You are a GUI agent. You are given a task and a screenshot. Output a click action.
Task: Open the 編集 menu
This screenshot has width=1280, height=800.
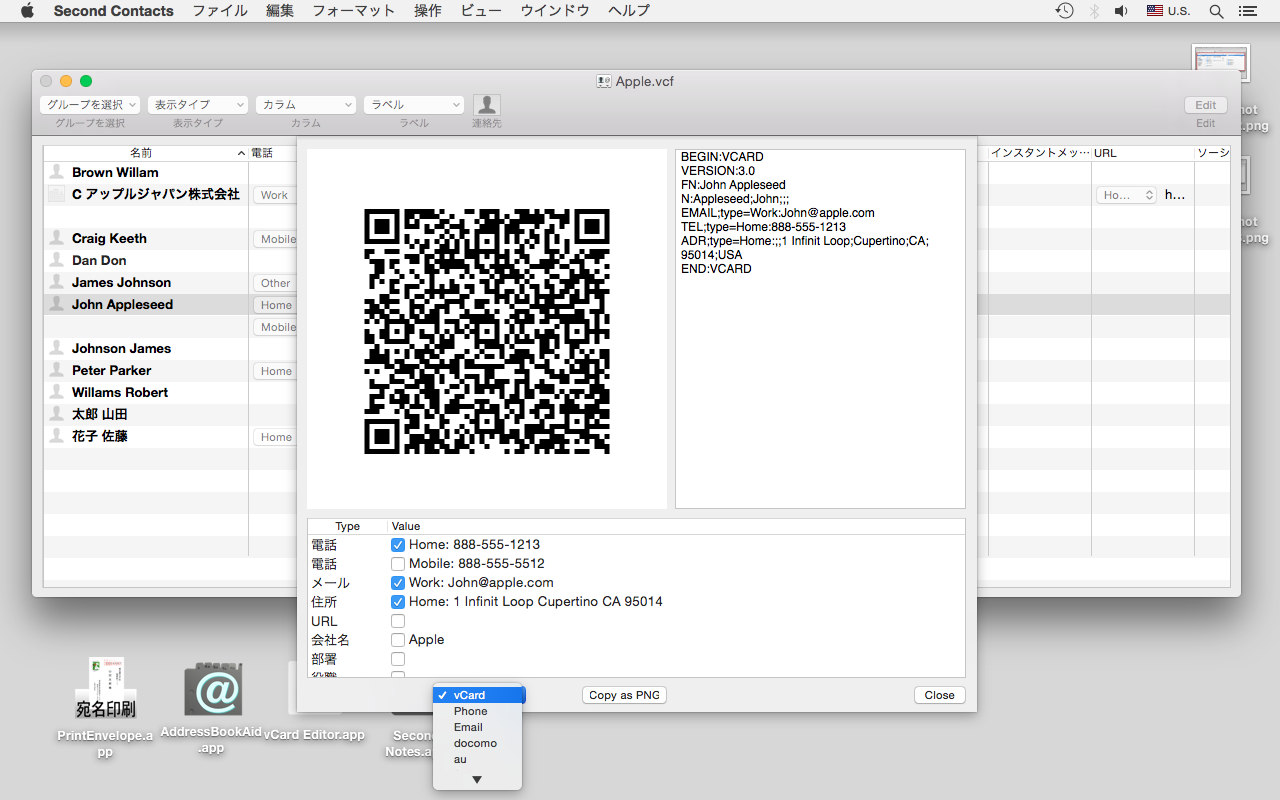pyautogui.click(x=280, y=11)
